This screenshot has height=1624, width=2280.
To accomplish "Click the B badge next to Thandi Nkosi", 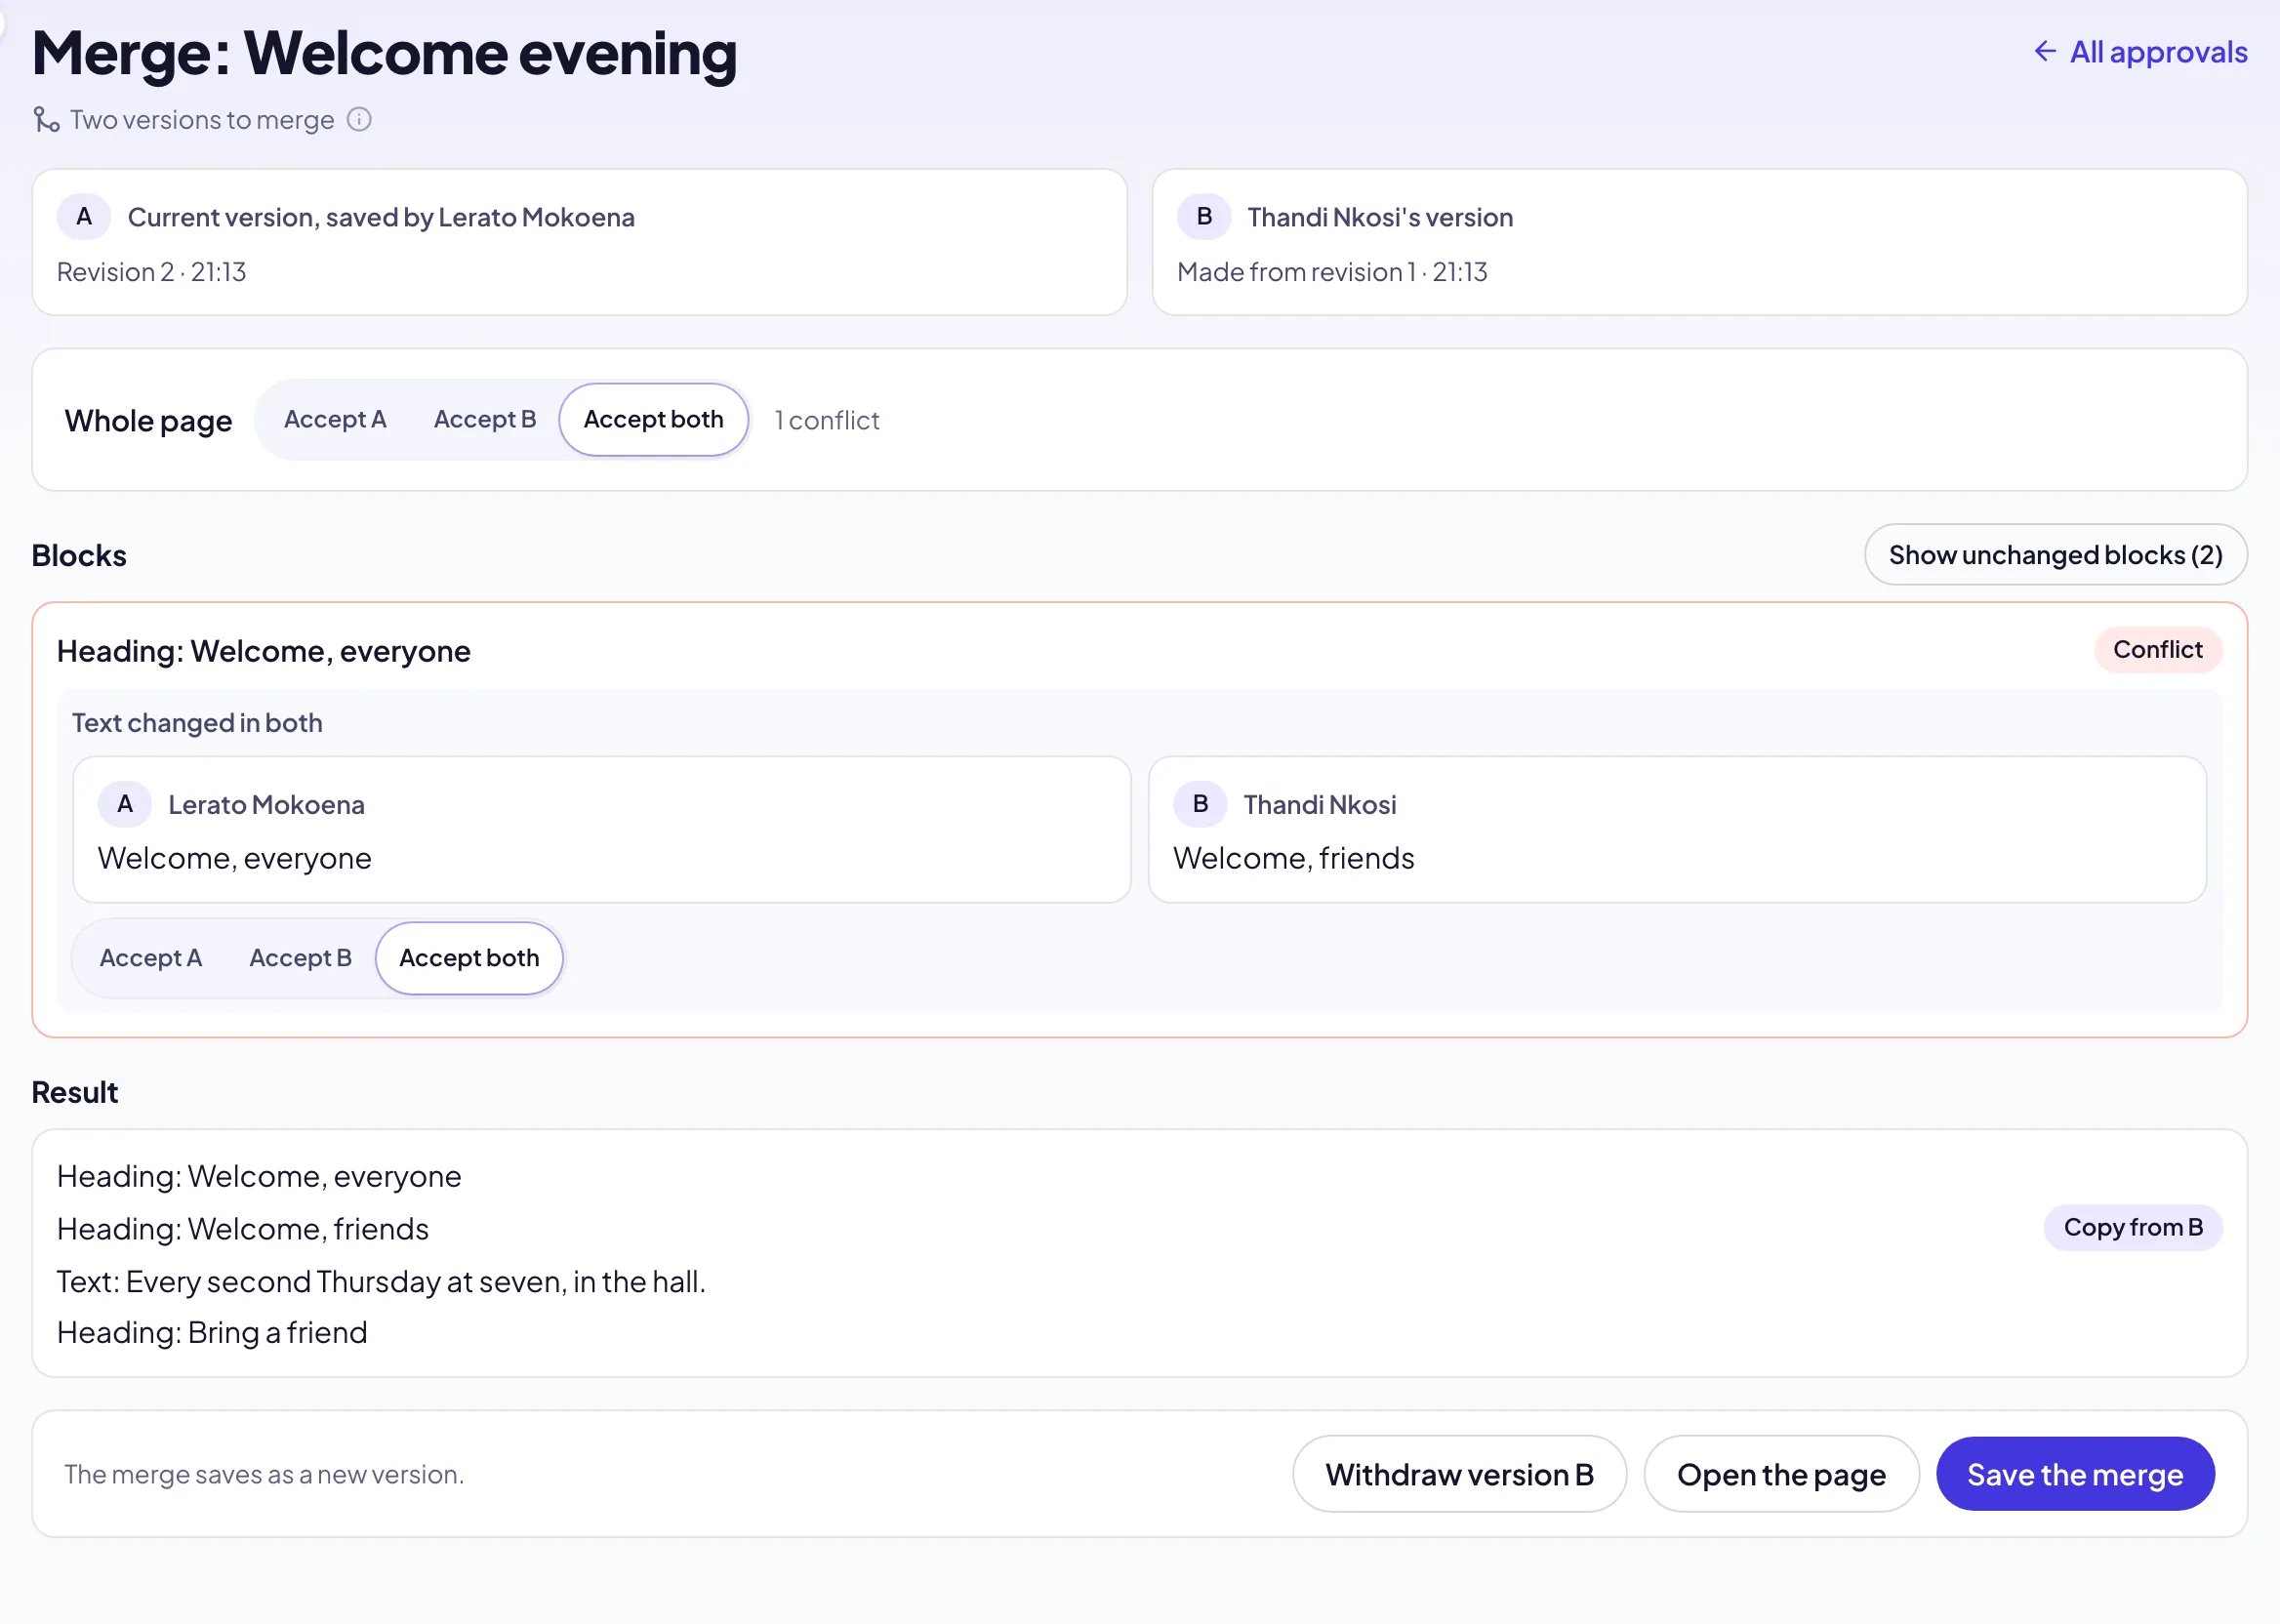I will tap(1200, 804).
